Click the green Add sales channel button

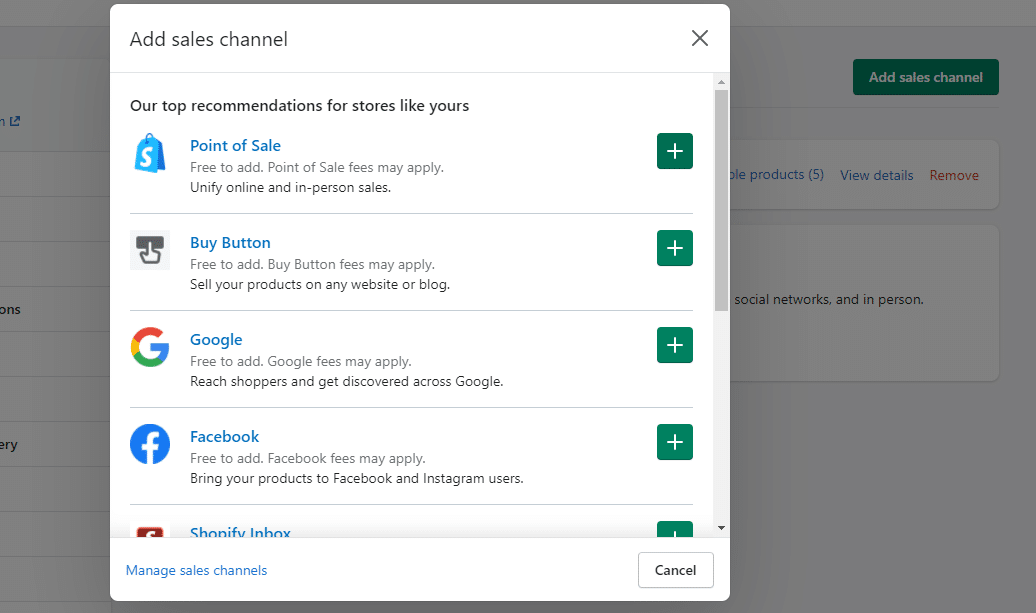925,77
